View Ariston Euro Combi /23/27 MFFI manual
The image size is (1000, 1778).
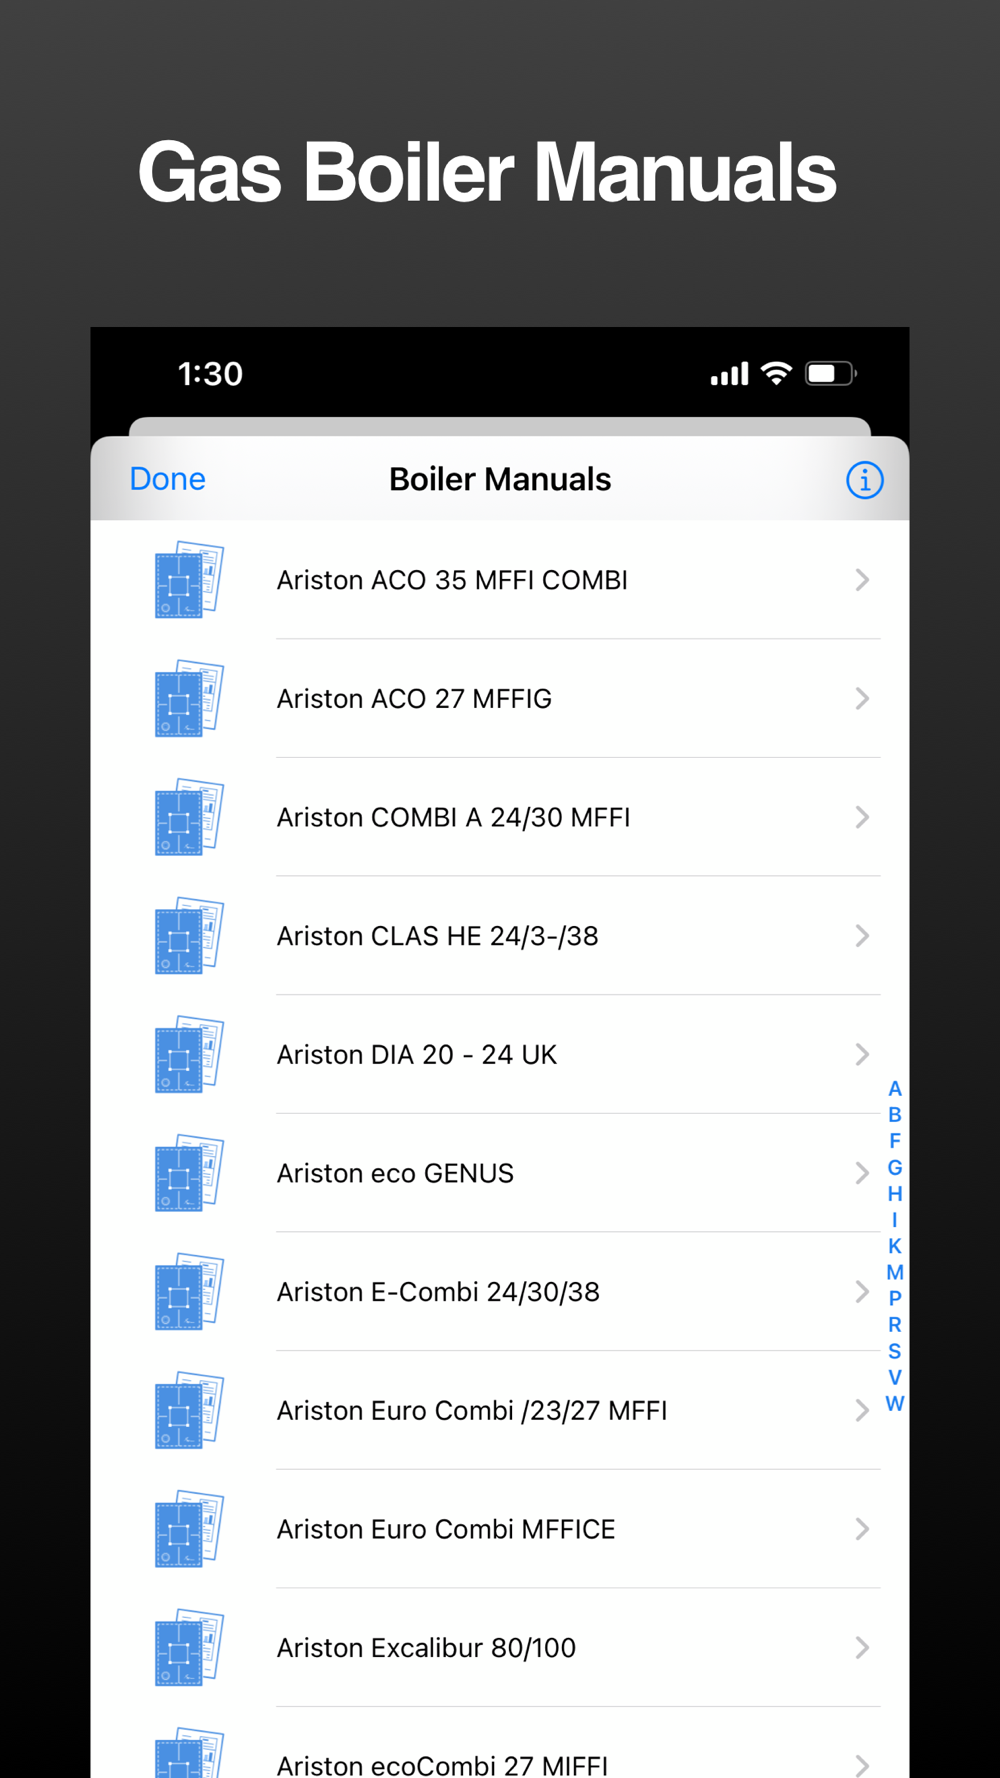[x=500, y=1410]
